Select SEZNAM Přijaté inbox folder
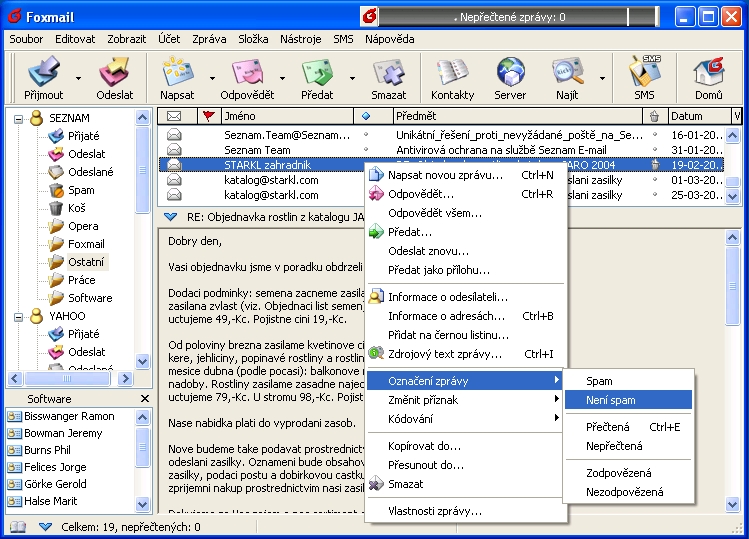749x539 pixels. pos(84,136)
